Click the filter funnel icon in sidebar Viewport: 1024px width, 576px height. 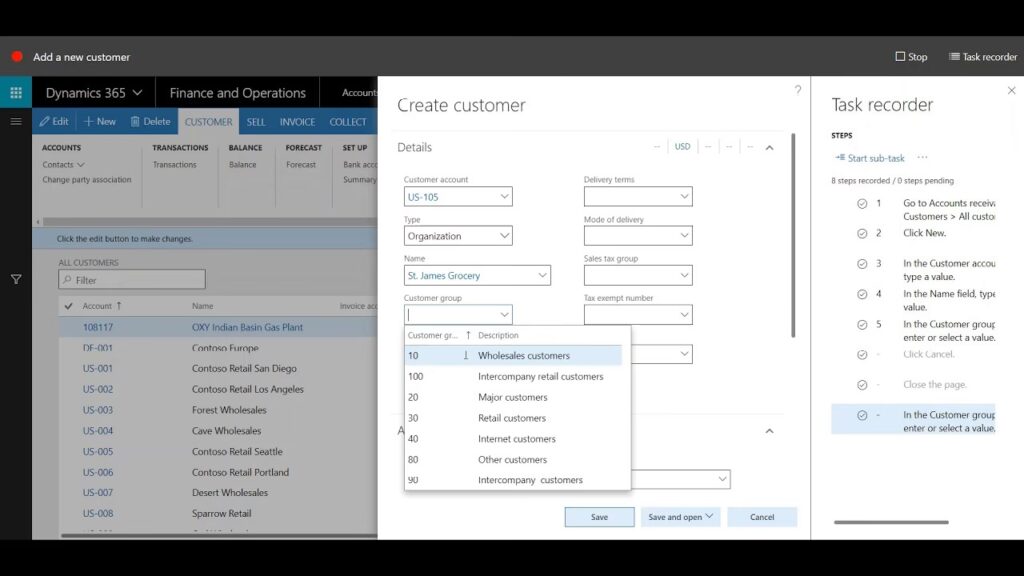pos(16,280)
